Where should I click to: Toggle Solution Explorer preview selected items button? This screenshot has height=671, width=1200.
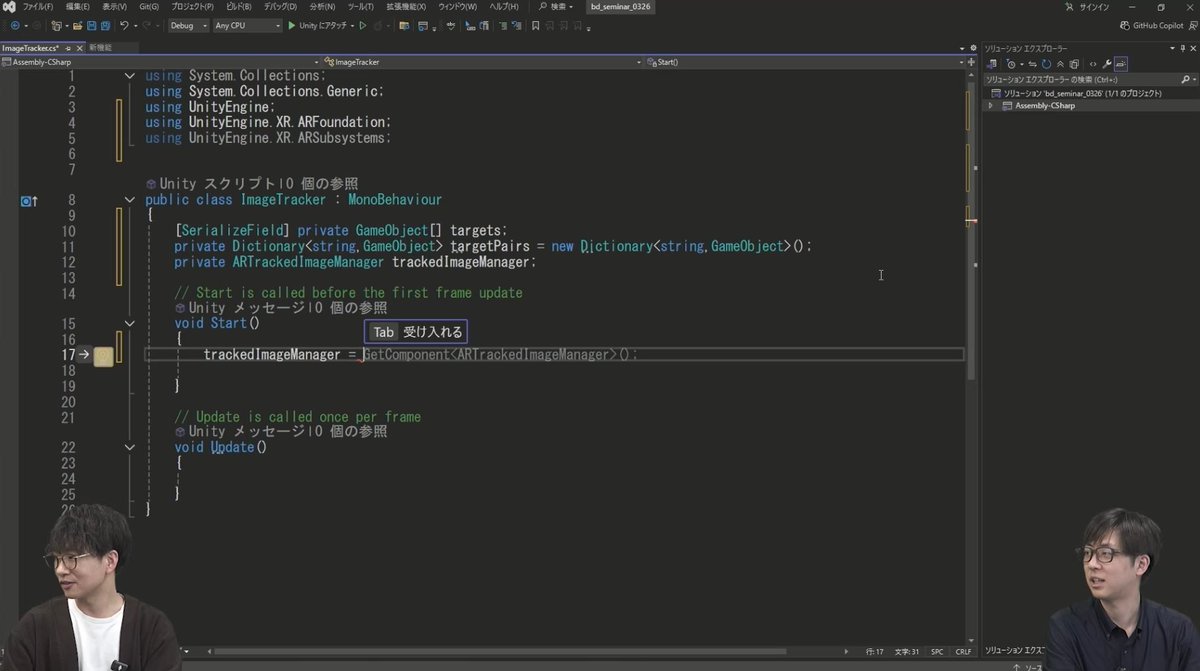pos(1121,64)
